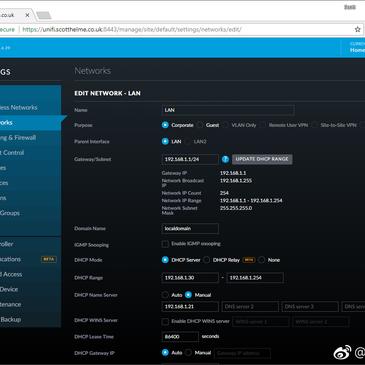Enable the DHCP WINS server checkbox

tap(165, 321)
